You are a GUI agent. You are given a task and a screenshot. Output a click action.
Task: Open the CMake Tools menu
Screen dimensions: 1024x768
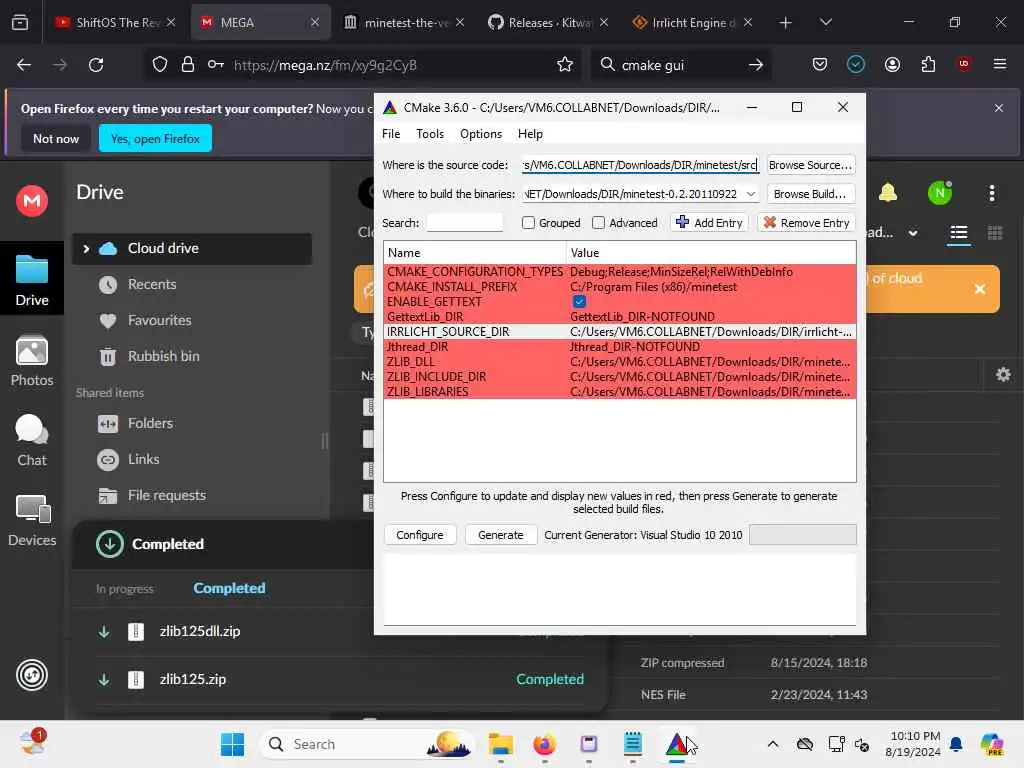point(430,134)
